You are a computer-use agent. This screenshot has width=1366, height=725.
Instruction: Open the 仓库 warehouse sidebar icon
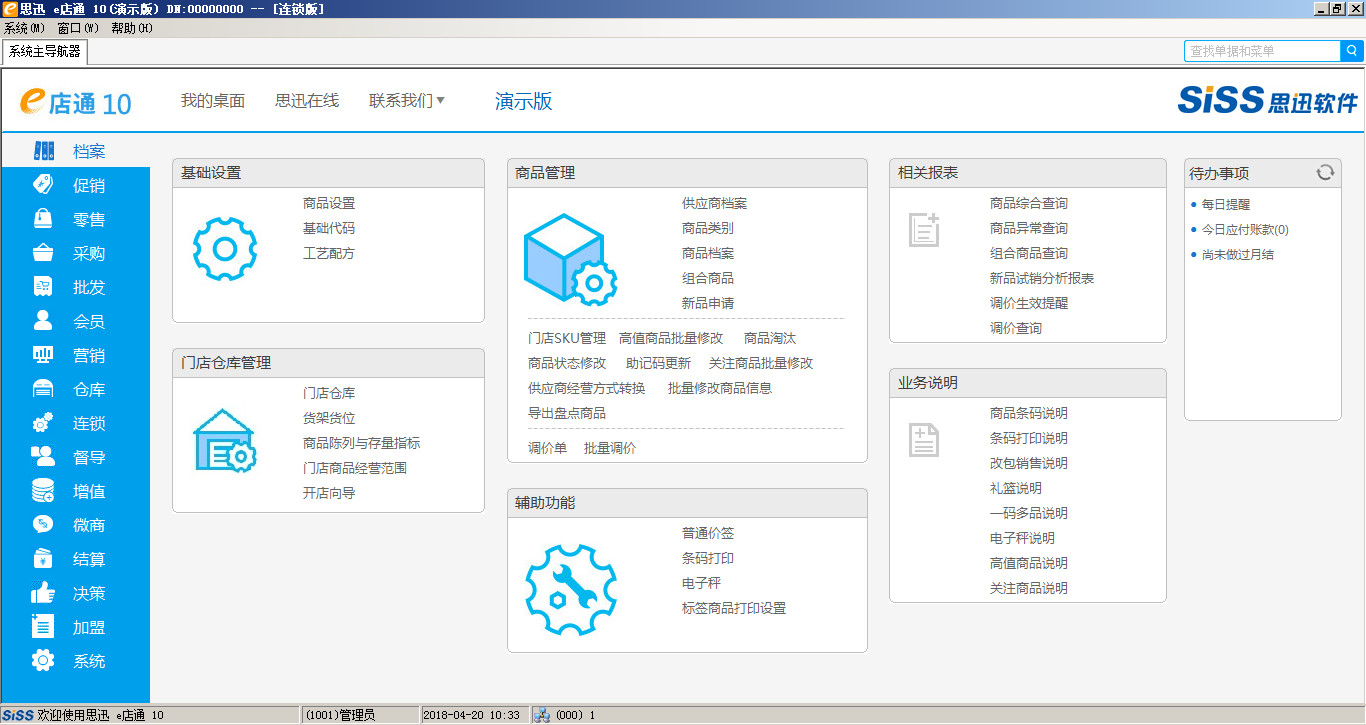pos(44,389)
